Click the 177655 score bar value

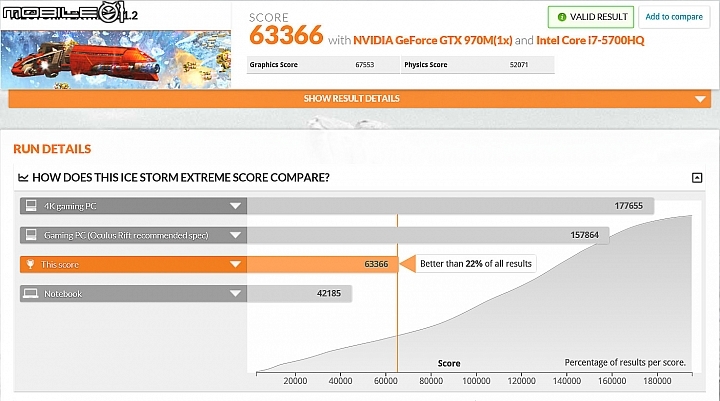click(x=628, y=206)
